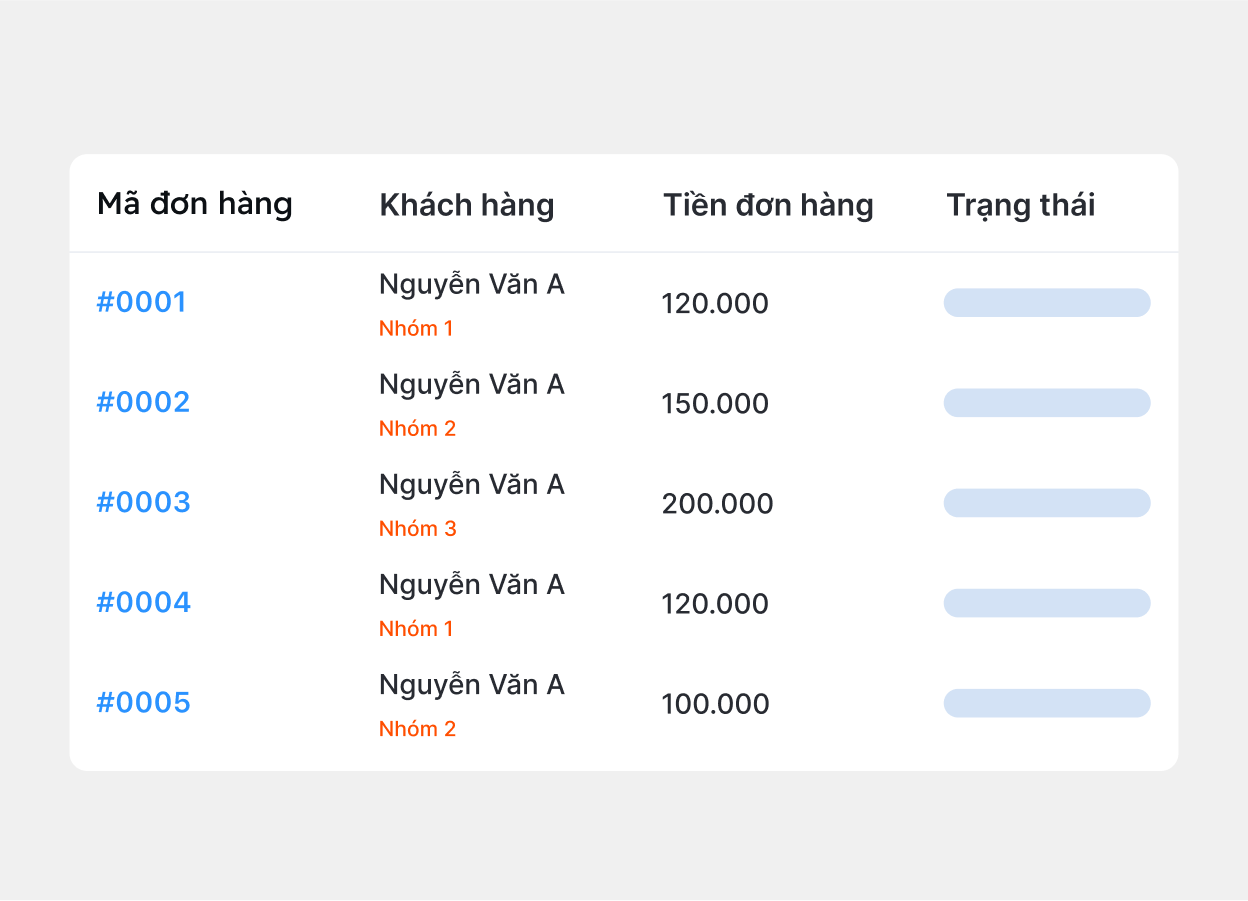Select 'Nhóm 2' label in order #0002 row
Viewport: 1248px width, 901px height.
pos(417,428)
